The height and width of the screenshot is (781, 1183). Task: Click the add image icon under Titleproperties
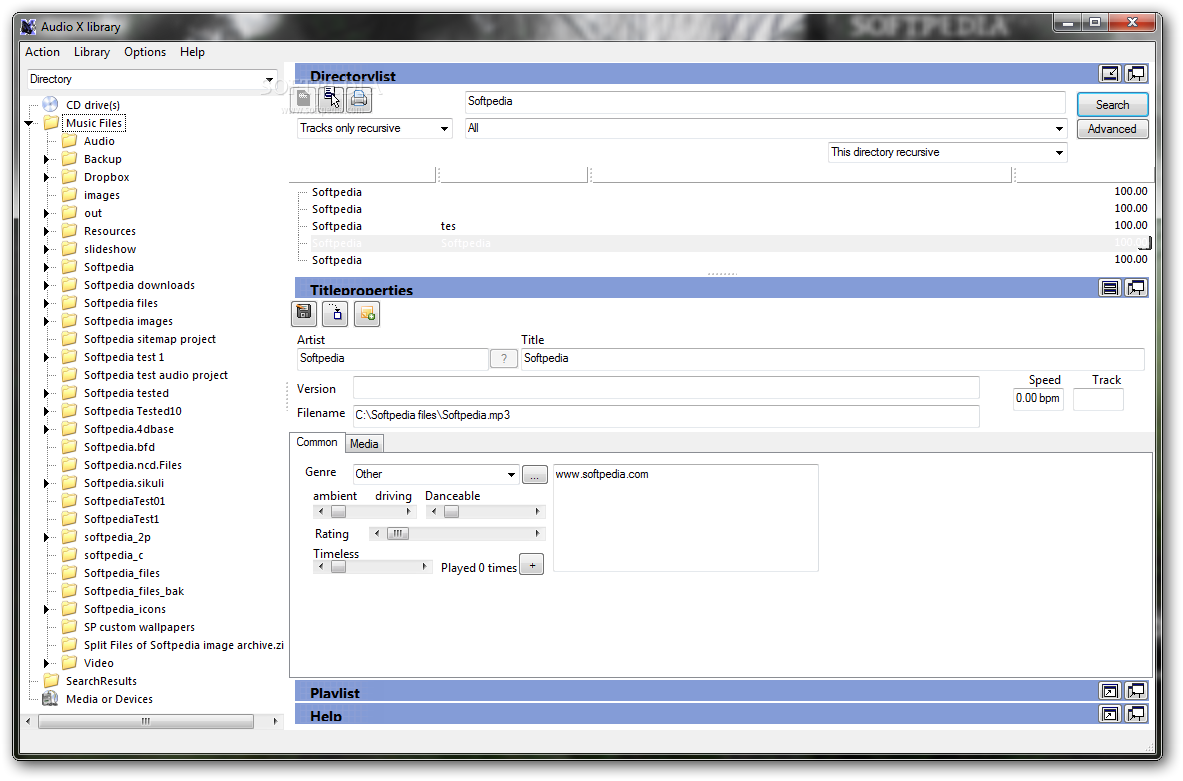pyautogui.click(x=367, y=313)
